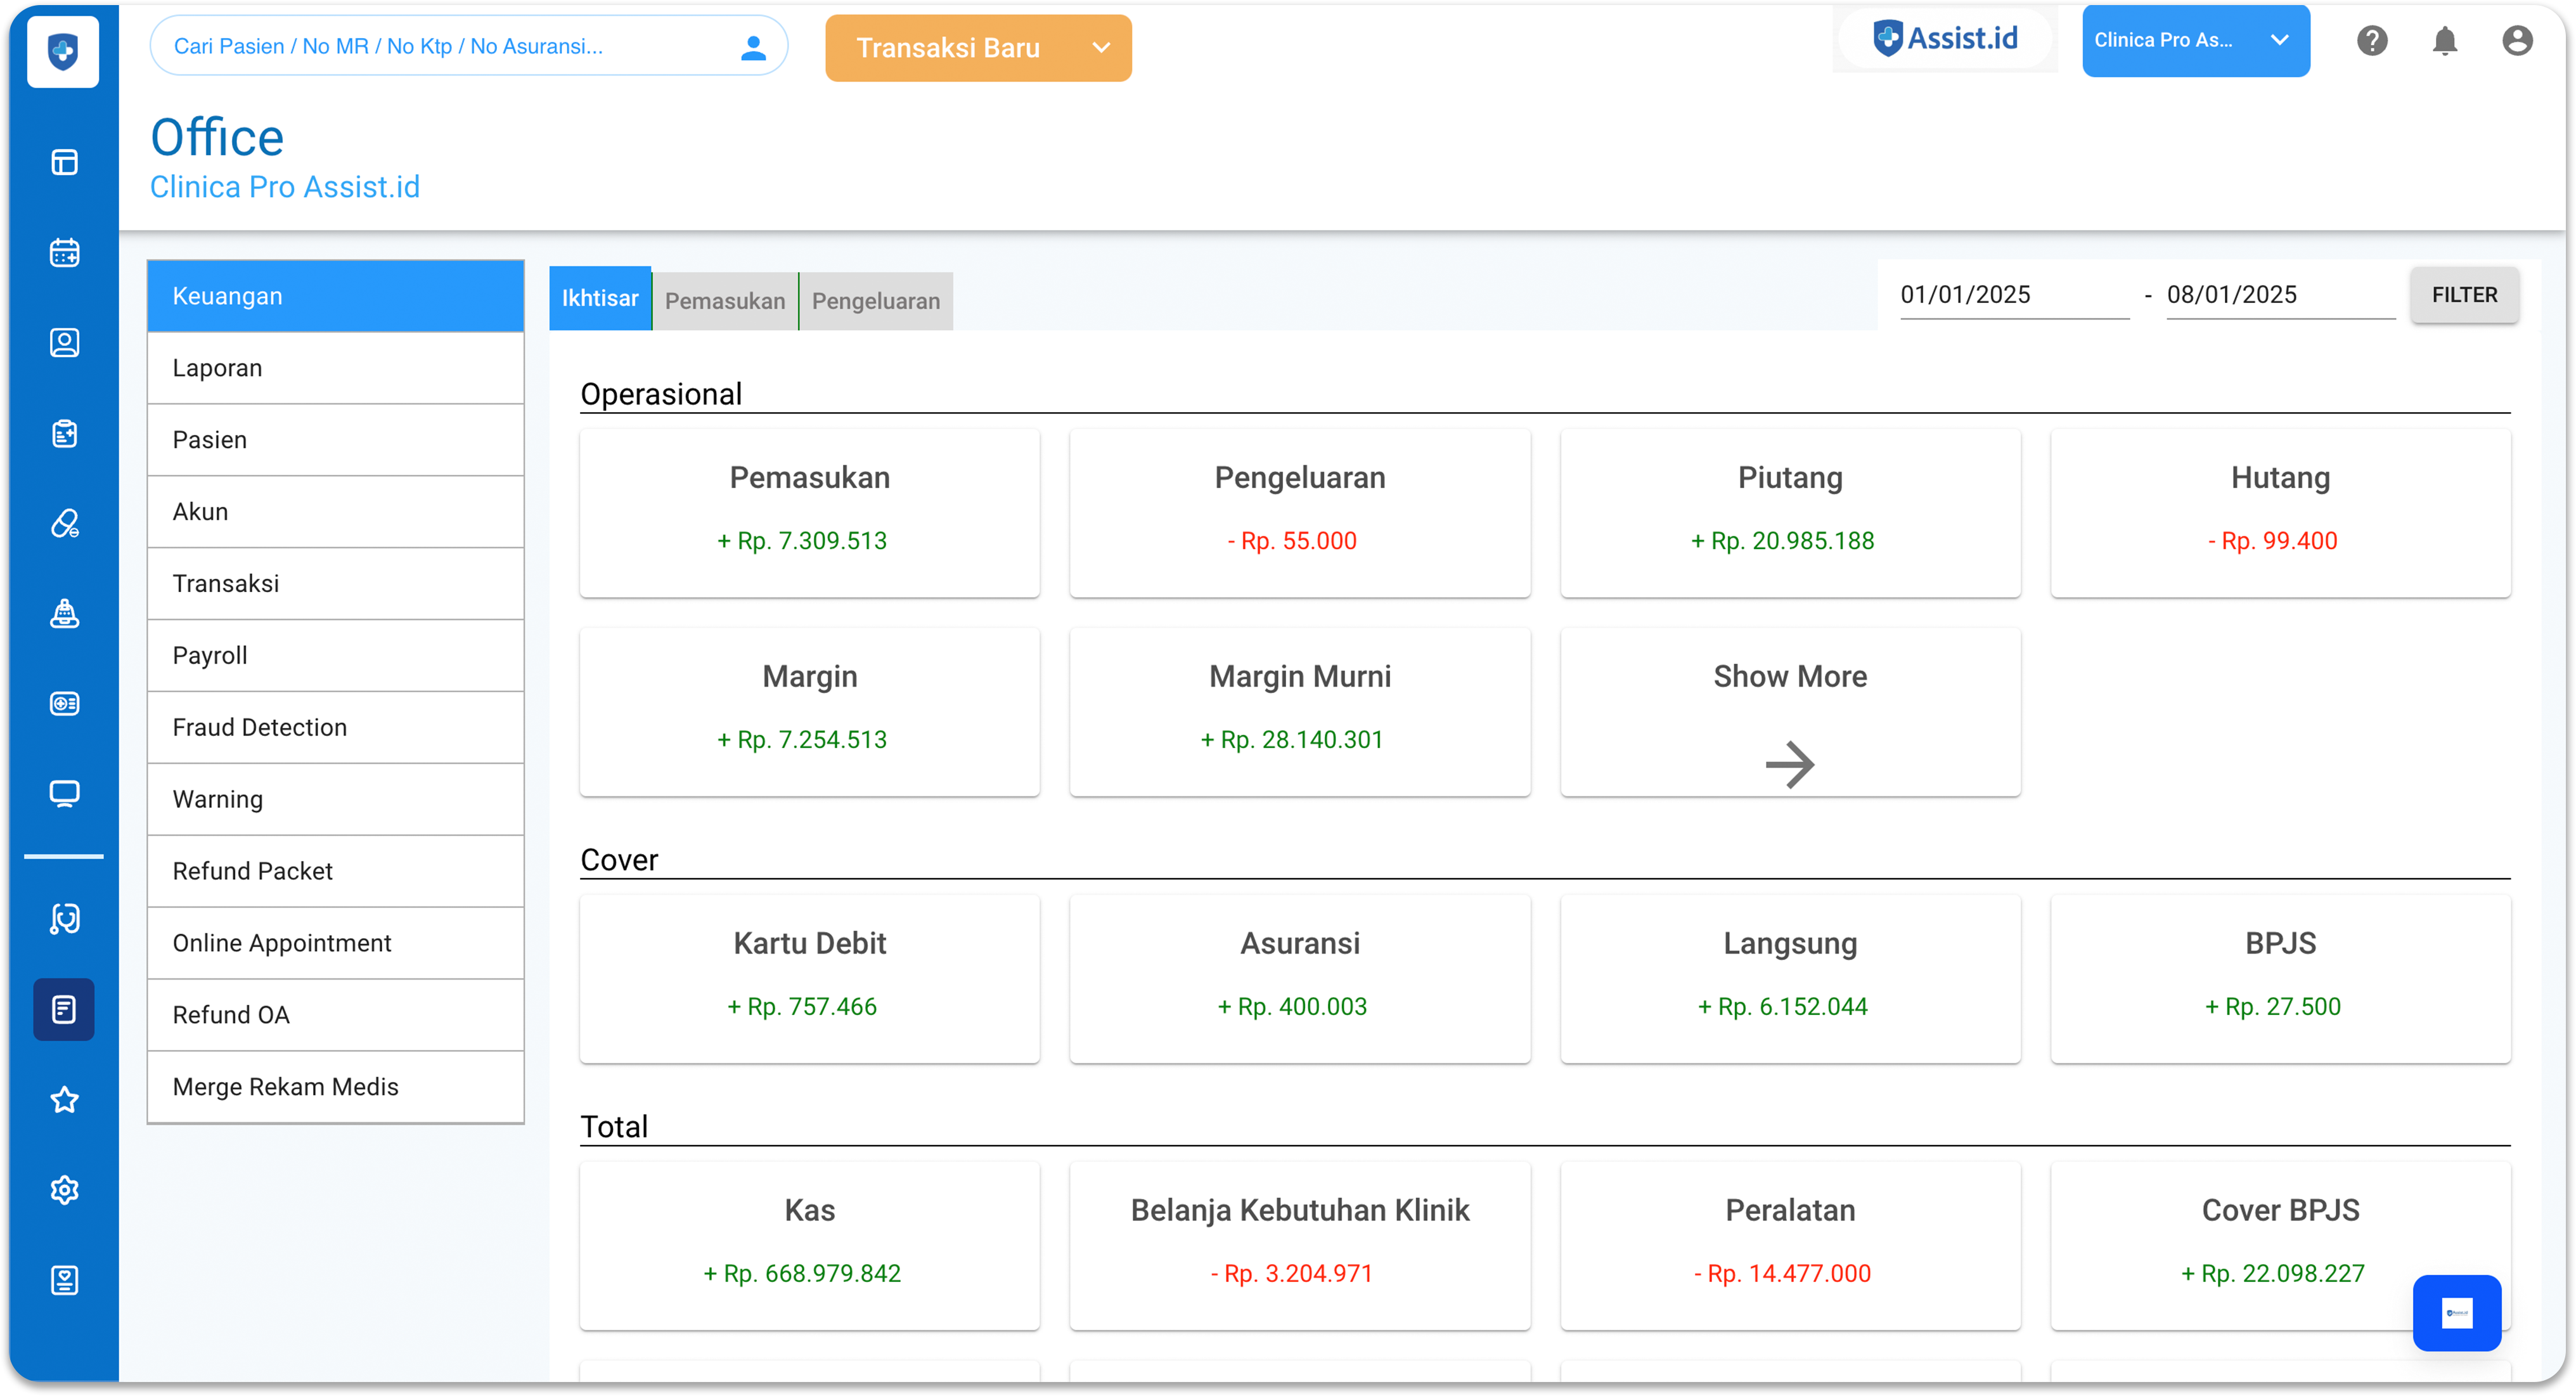Image resolution: width=2576 pixels, height=1396 pixels.
Task: Click the end date field 08/01/2025
Action: tap(2280, 295)
